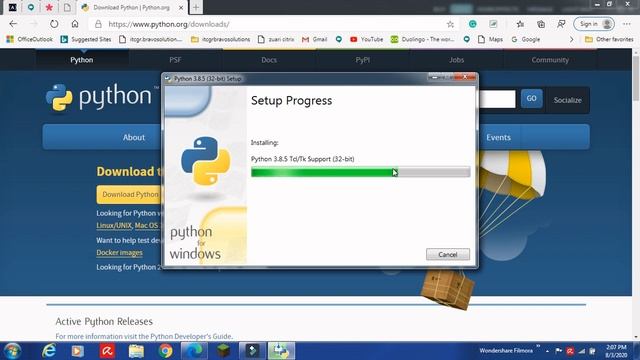
Task: Select the PSF top navigation tab
Action: tap(175, 60)
